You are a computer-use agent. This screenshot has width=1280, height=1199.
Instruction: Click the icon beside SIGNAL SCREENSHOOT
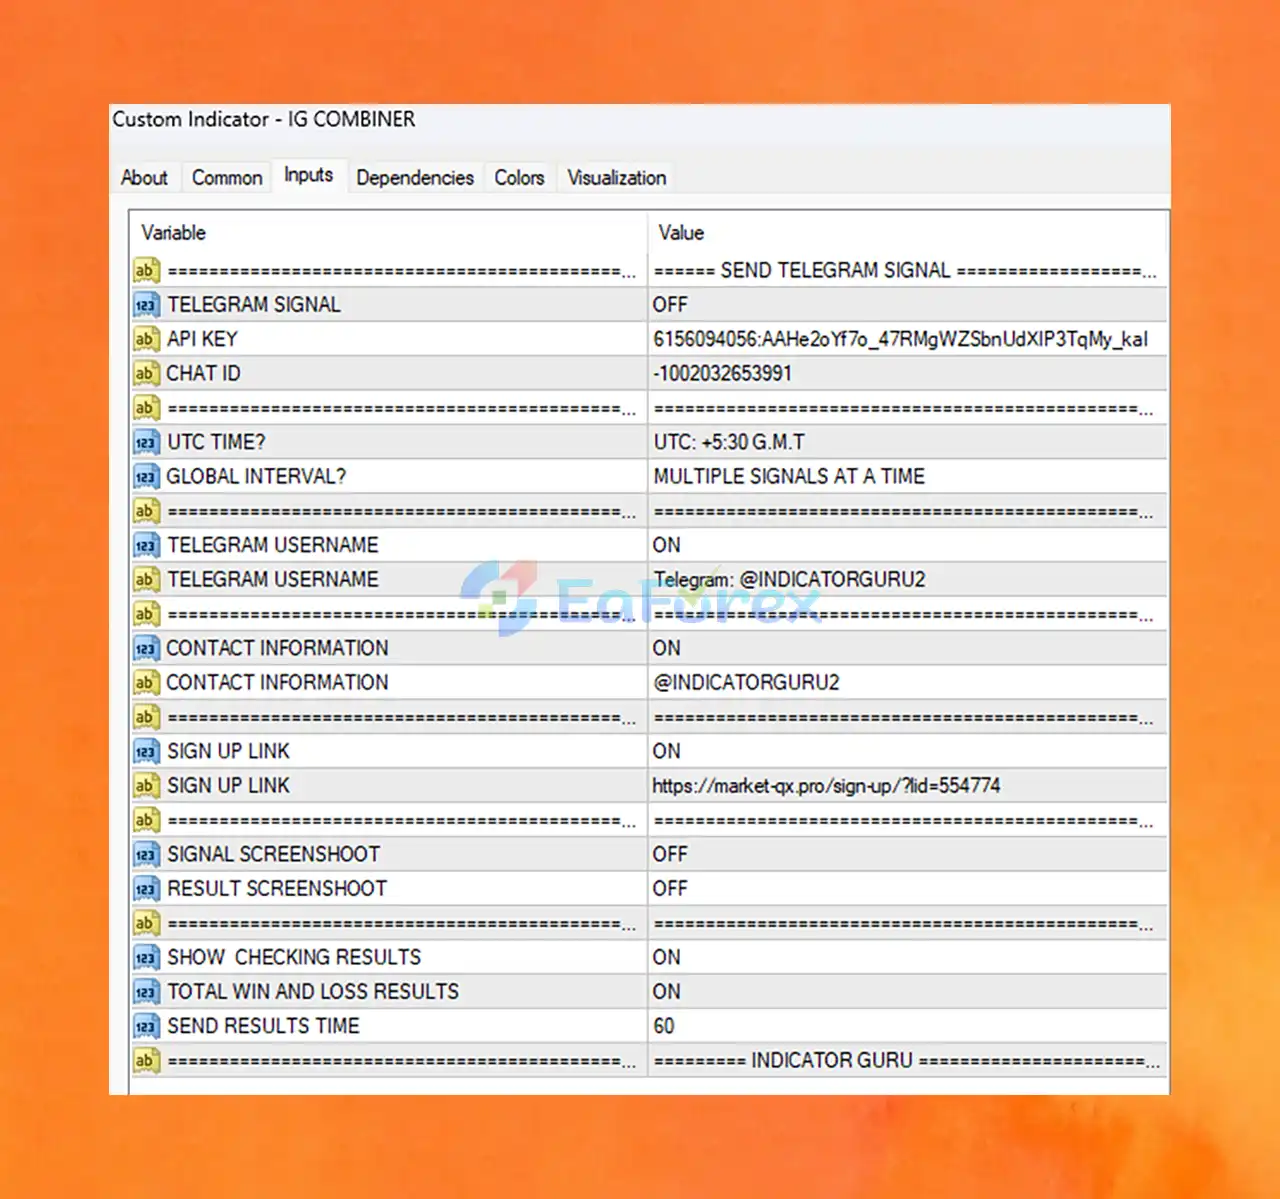click(x=146, y=854)
